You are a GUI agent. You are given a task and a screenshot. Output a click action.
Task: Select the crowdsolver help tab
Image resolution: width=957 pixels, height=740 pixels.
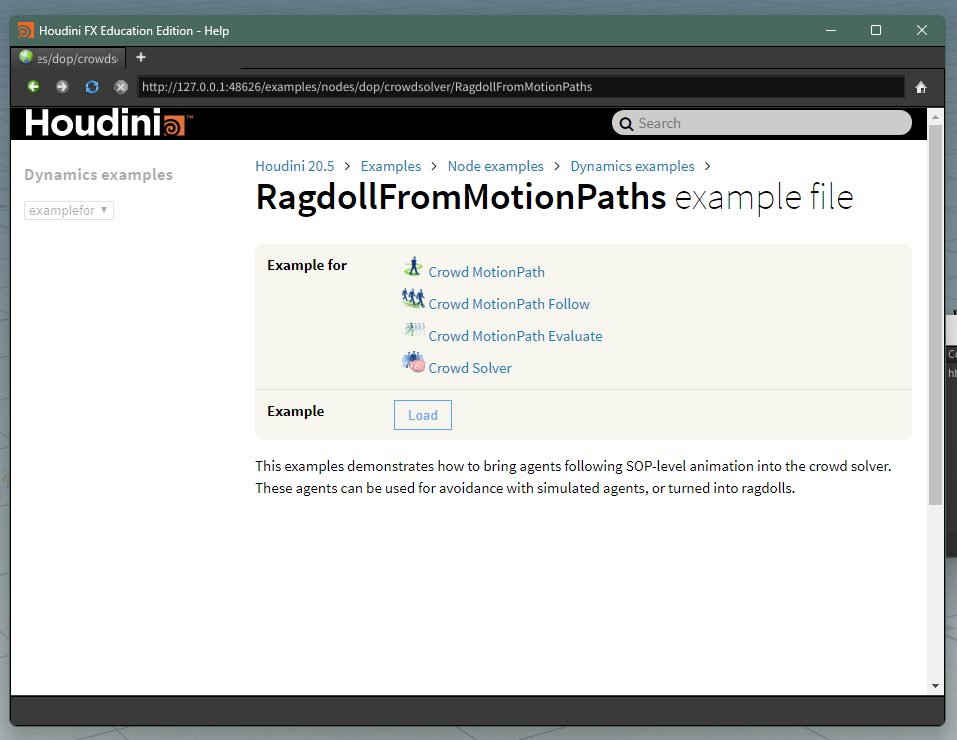point(69,58)
